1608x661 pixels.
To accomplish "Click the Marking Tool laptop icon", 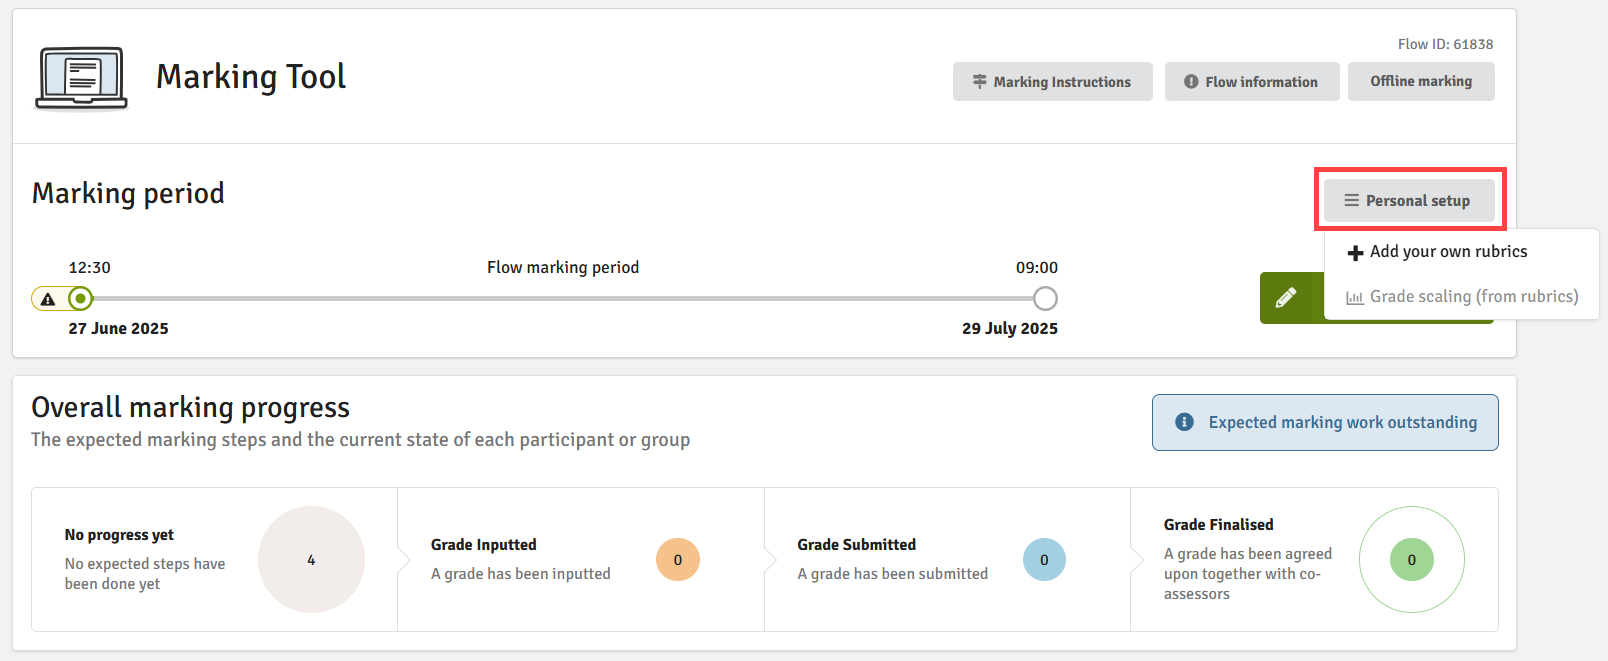I will tap(82, 78).
